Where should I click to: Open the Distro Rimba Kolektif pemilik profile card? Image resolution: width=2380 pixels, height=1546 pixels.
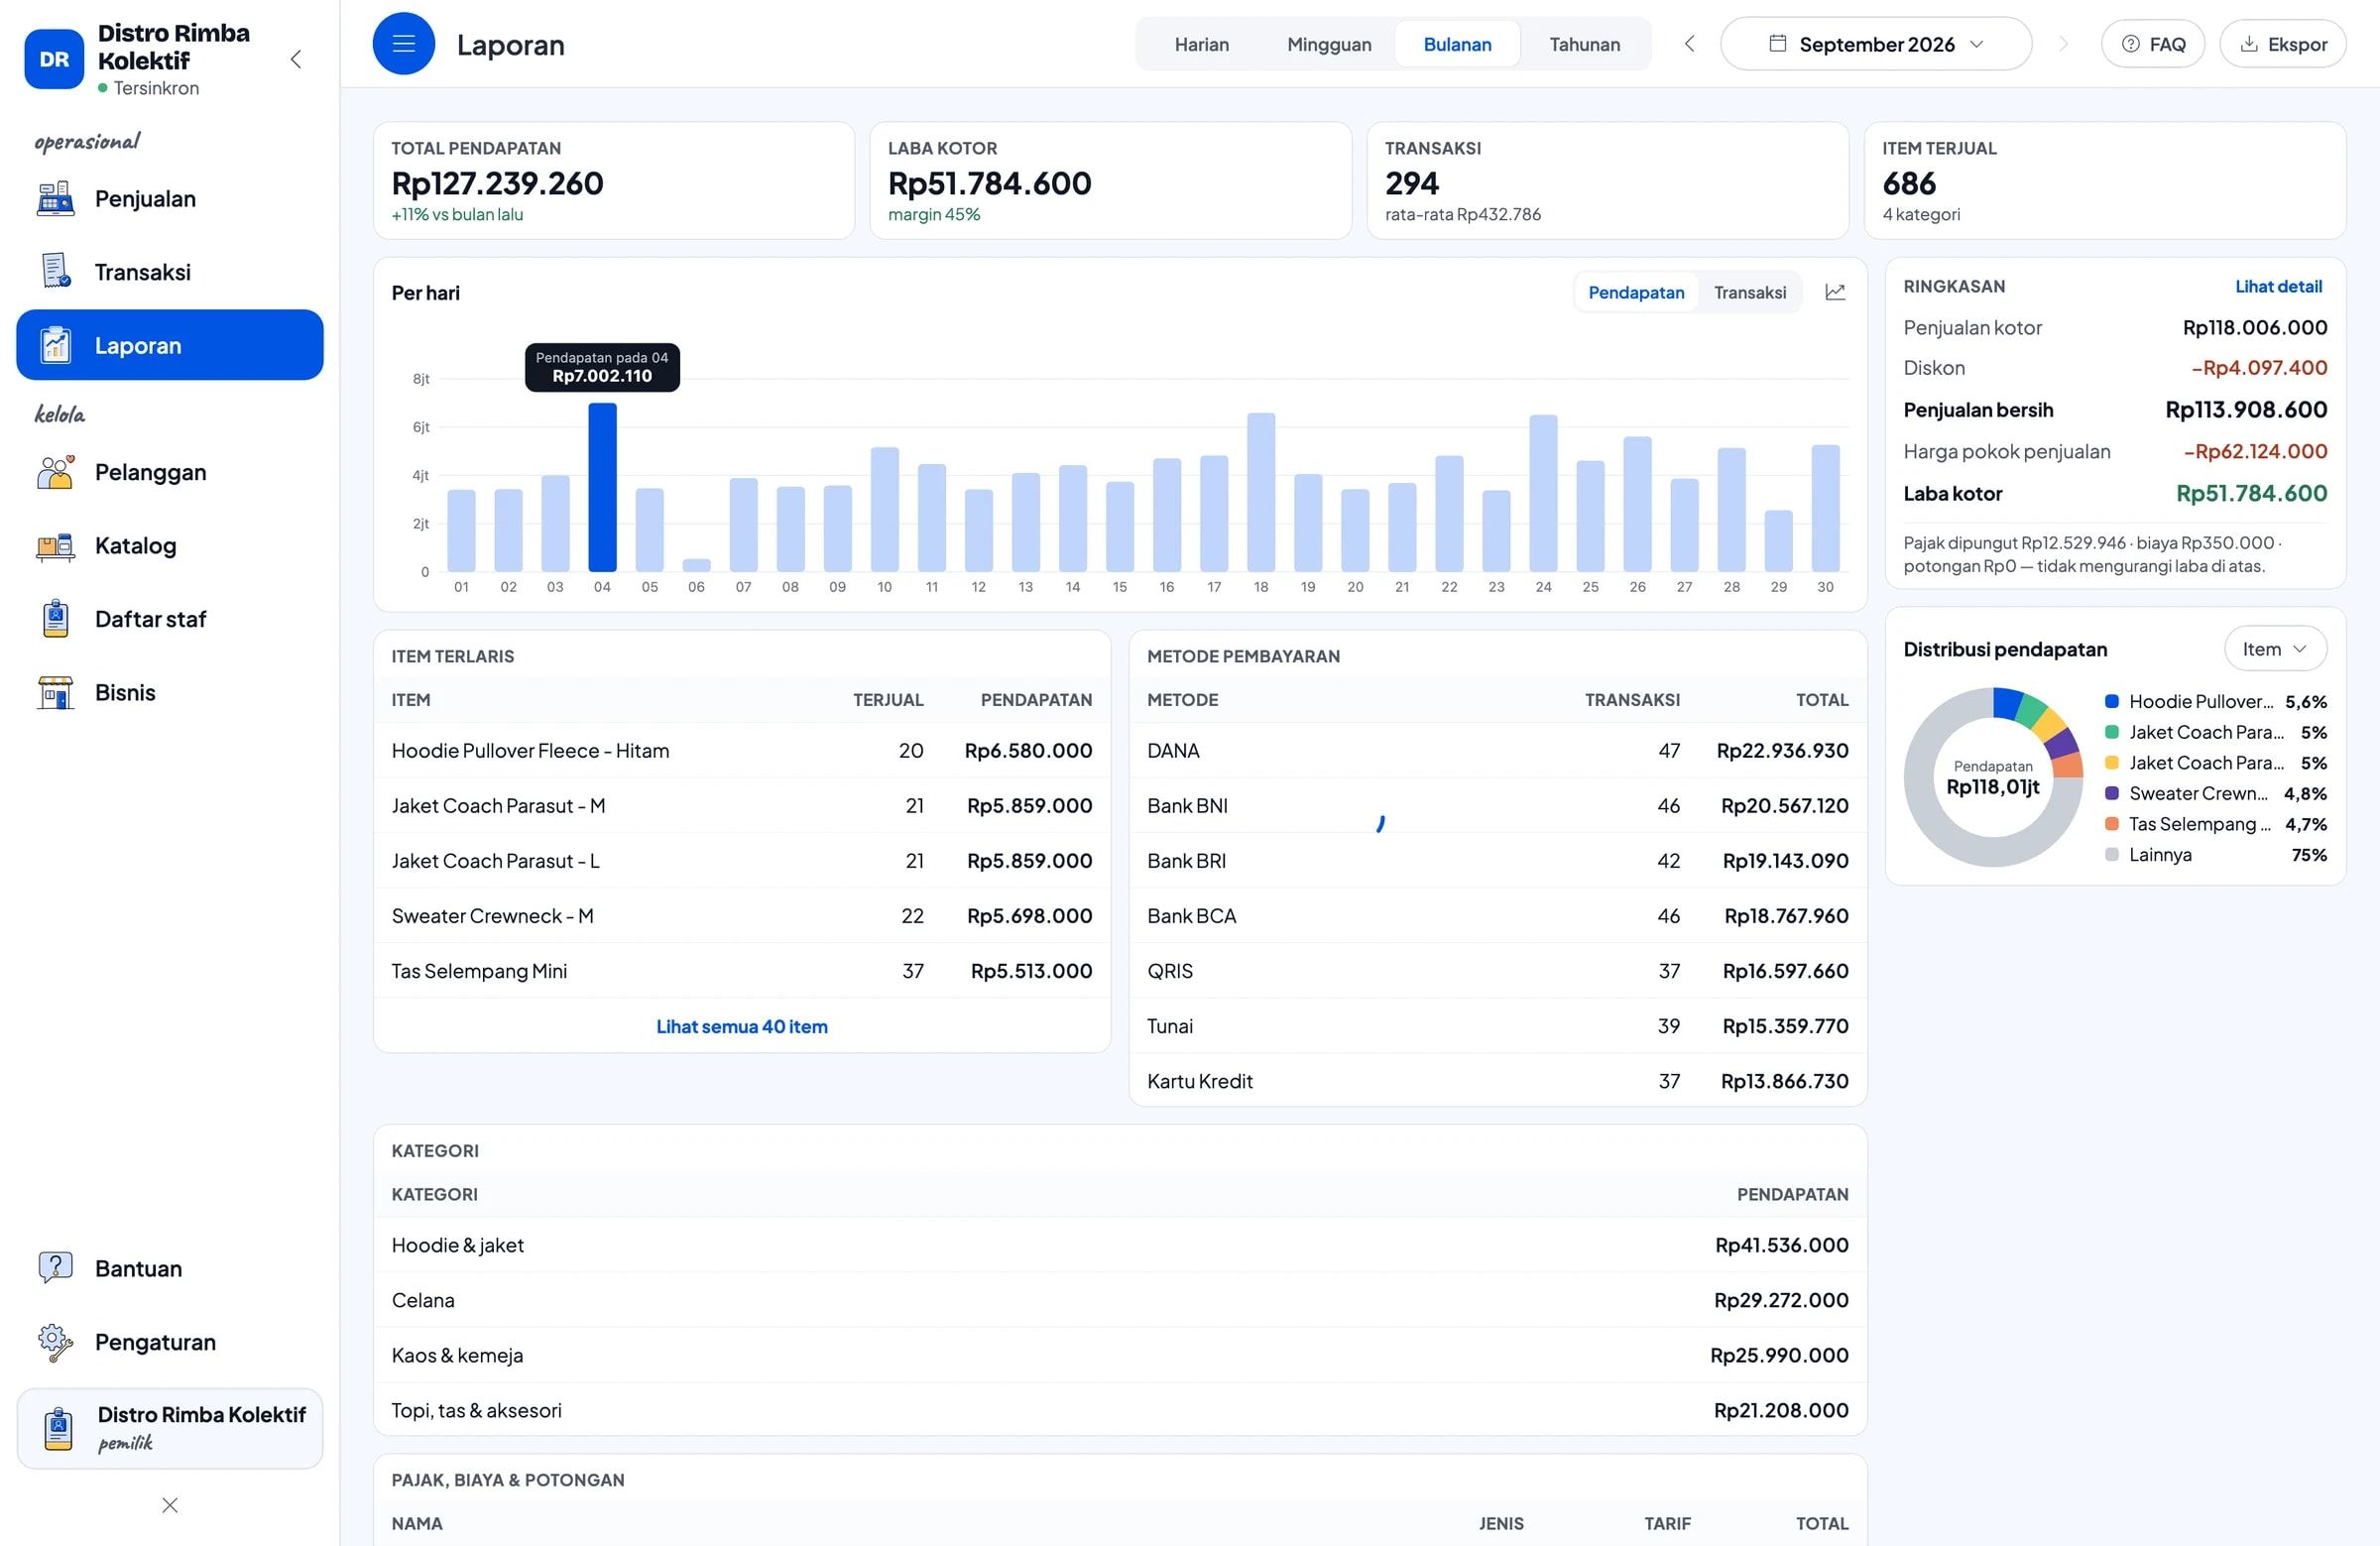click(170, 1428)
